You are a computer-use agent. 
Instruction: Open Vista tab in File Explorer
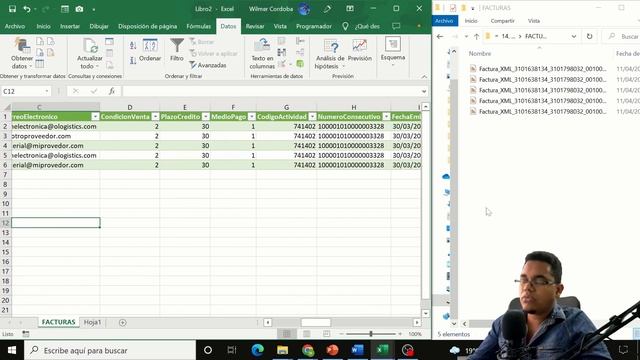click(x=534, y=21)
